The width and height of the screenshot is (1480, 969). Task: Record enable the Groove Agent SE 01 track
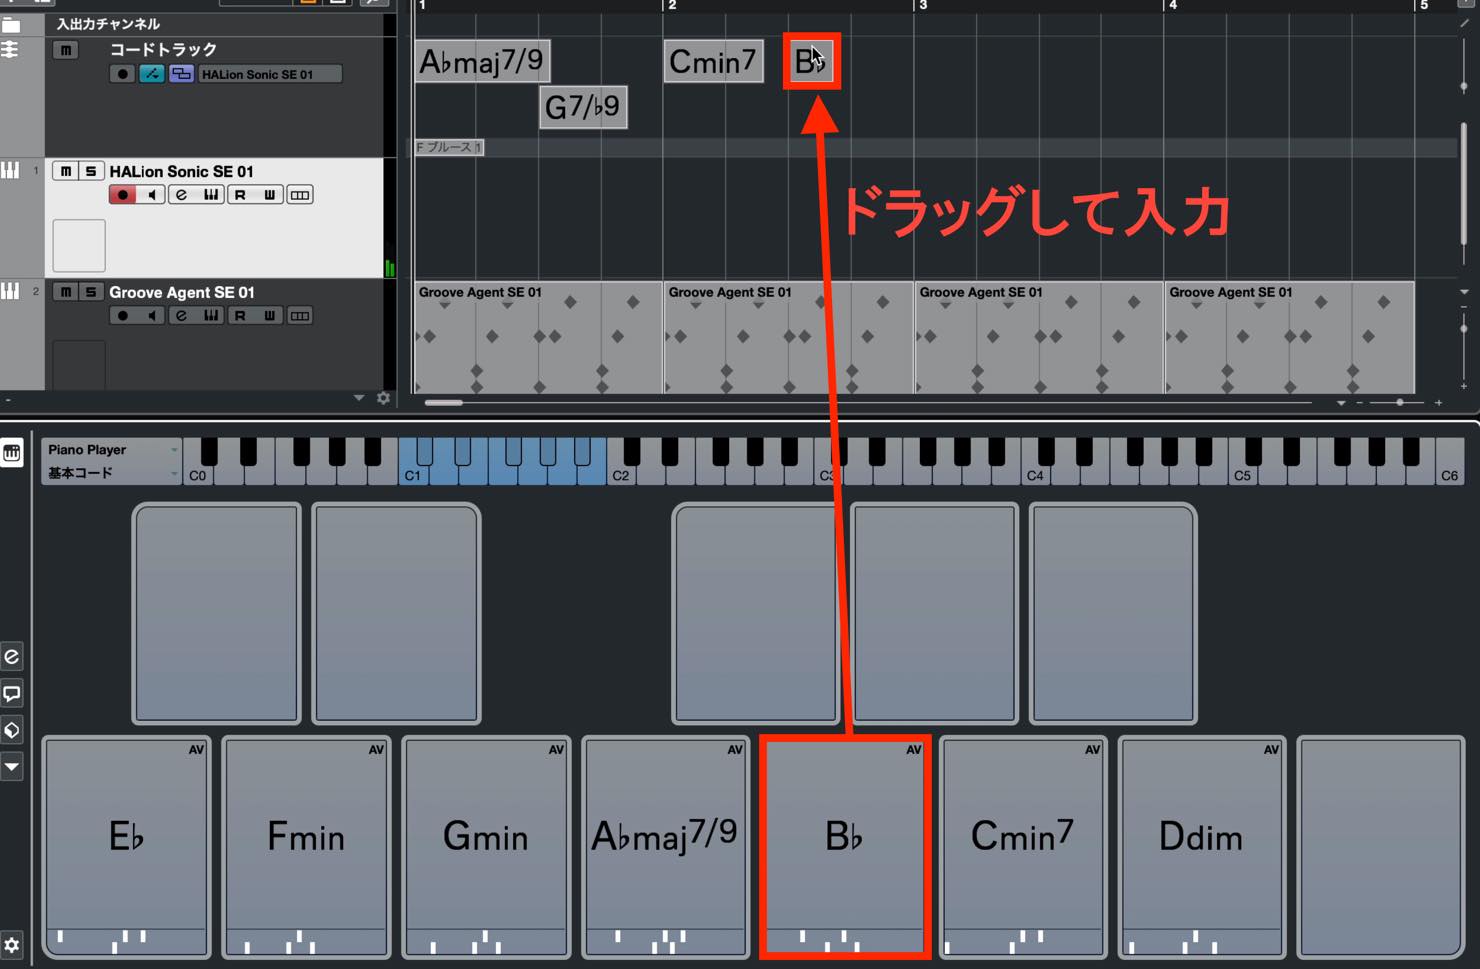coord(122,316)
